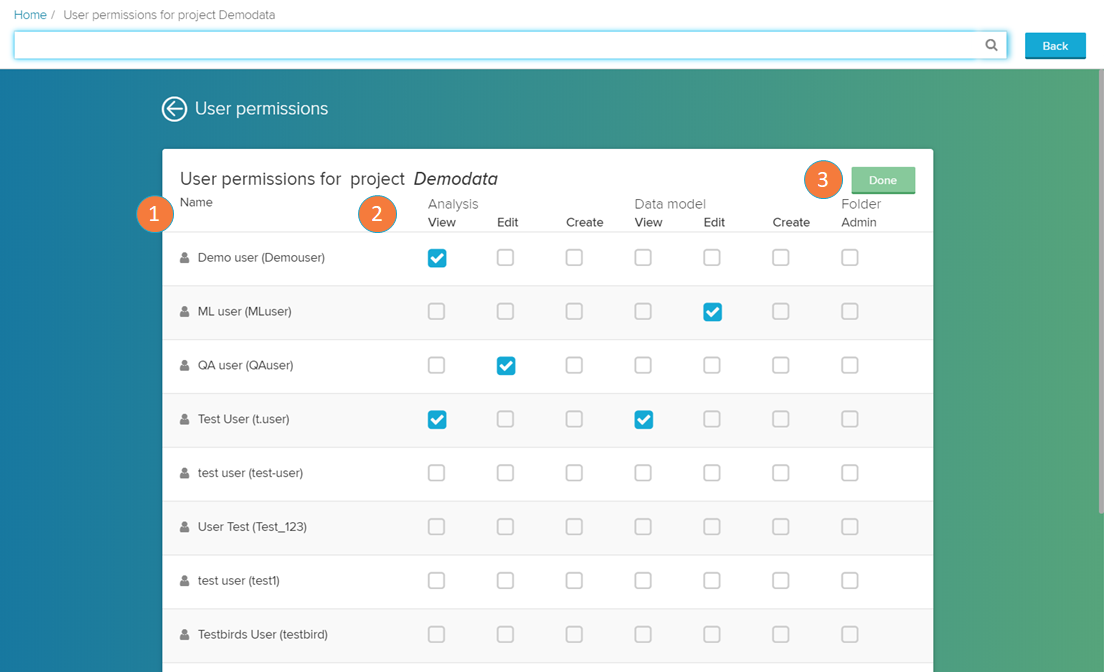1104x672 pixels.
Task: Uncheck Analysis View for Demo user
Action: click(x=437, y=258)
